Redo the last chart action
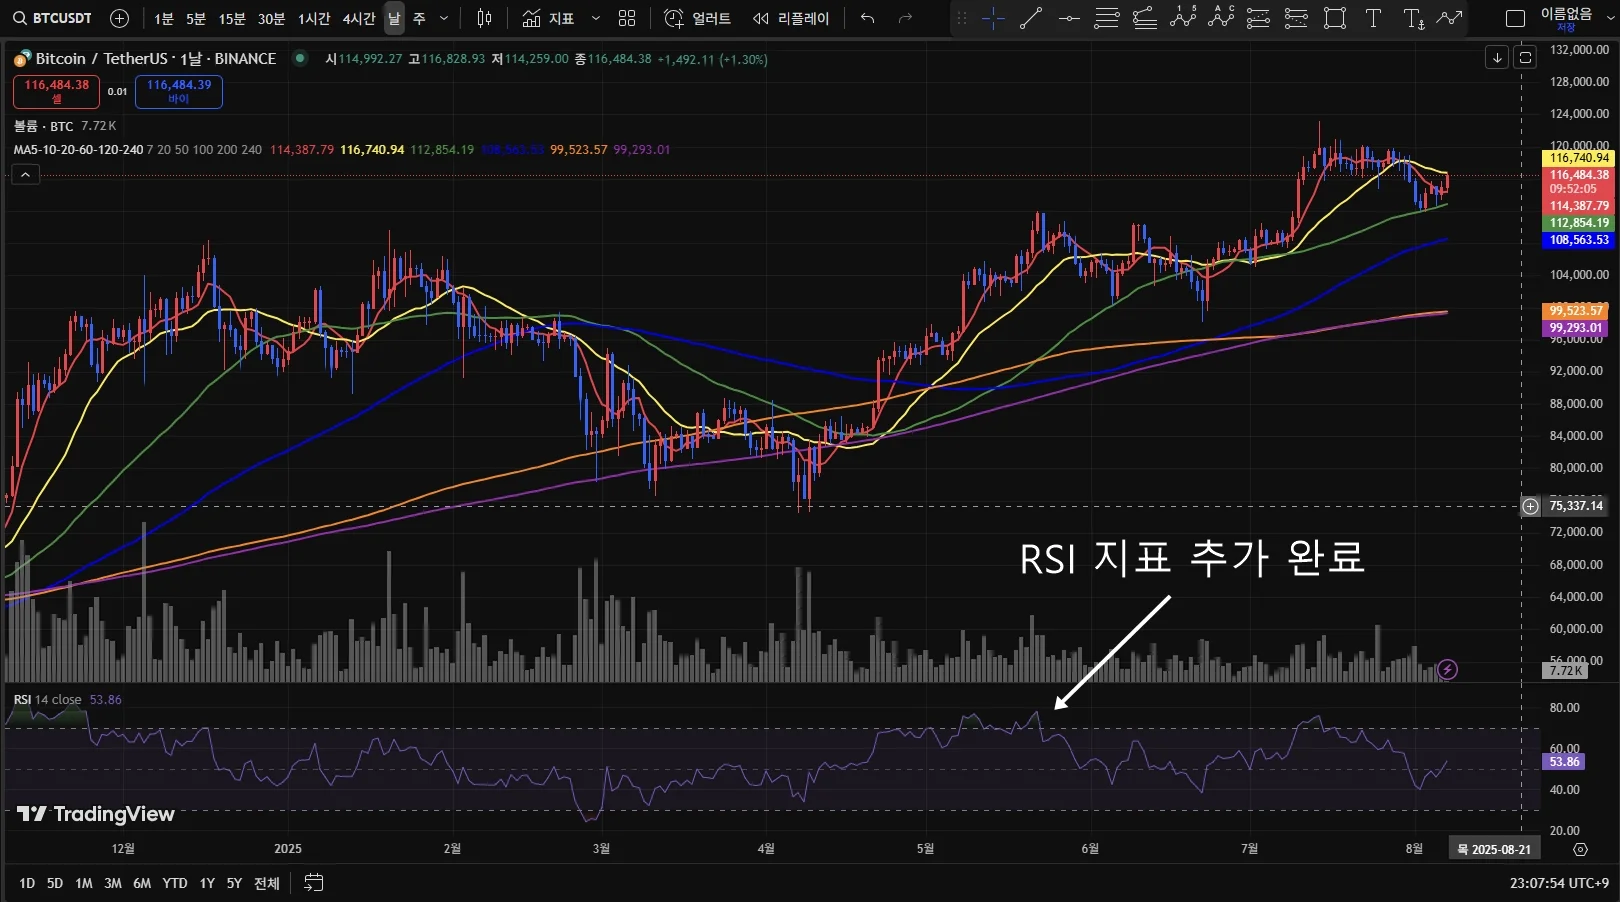1620x902 pixels. [x=905, y=18]
